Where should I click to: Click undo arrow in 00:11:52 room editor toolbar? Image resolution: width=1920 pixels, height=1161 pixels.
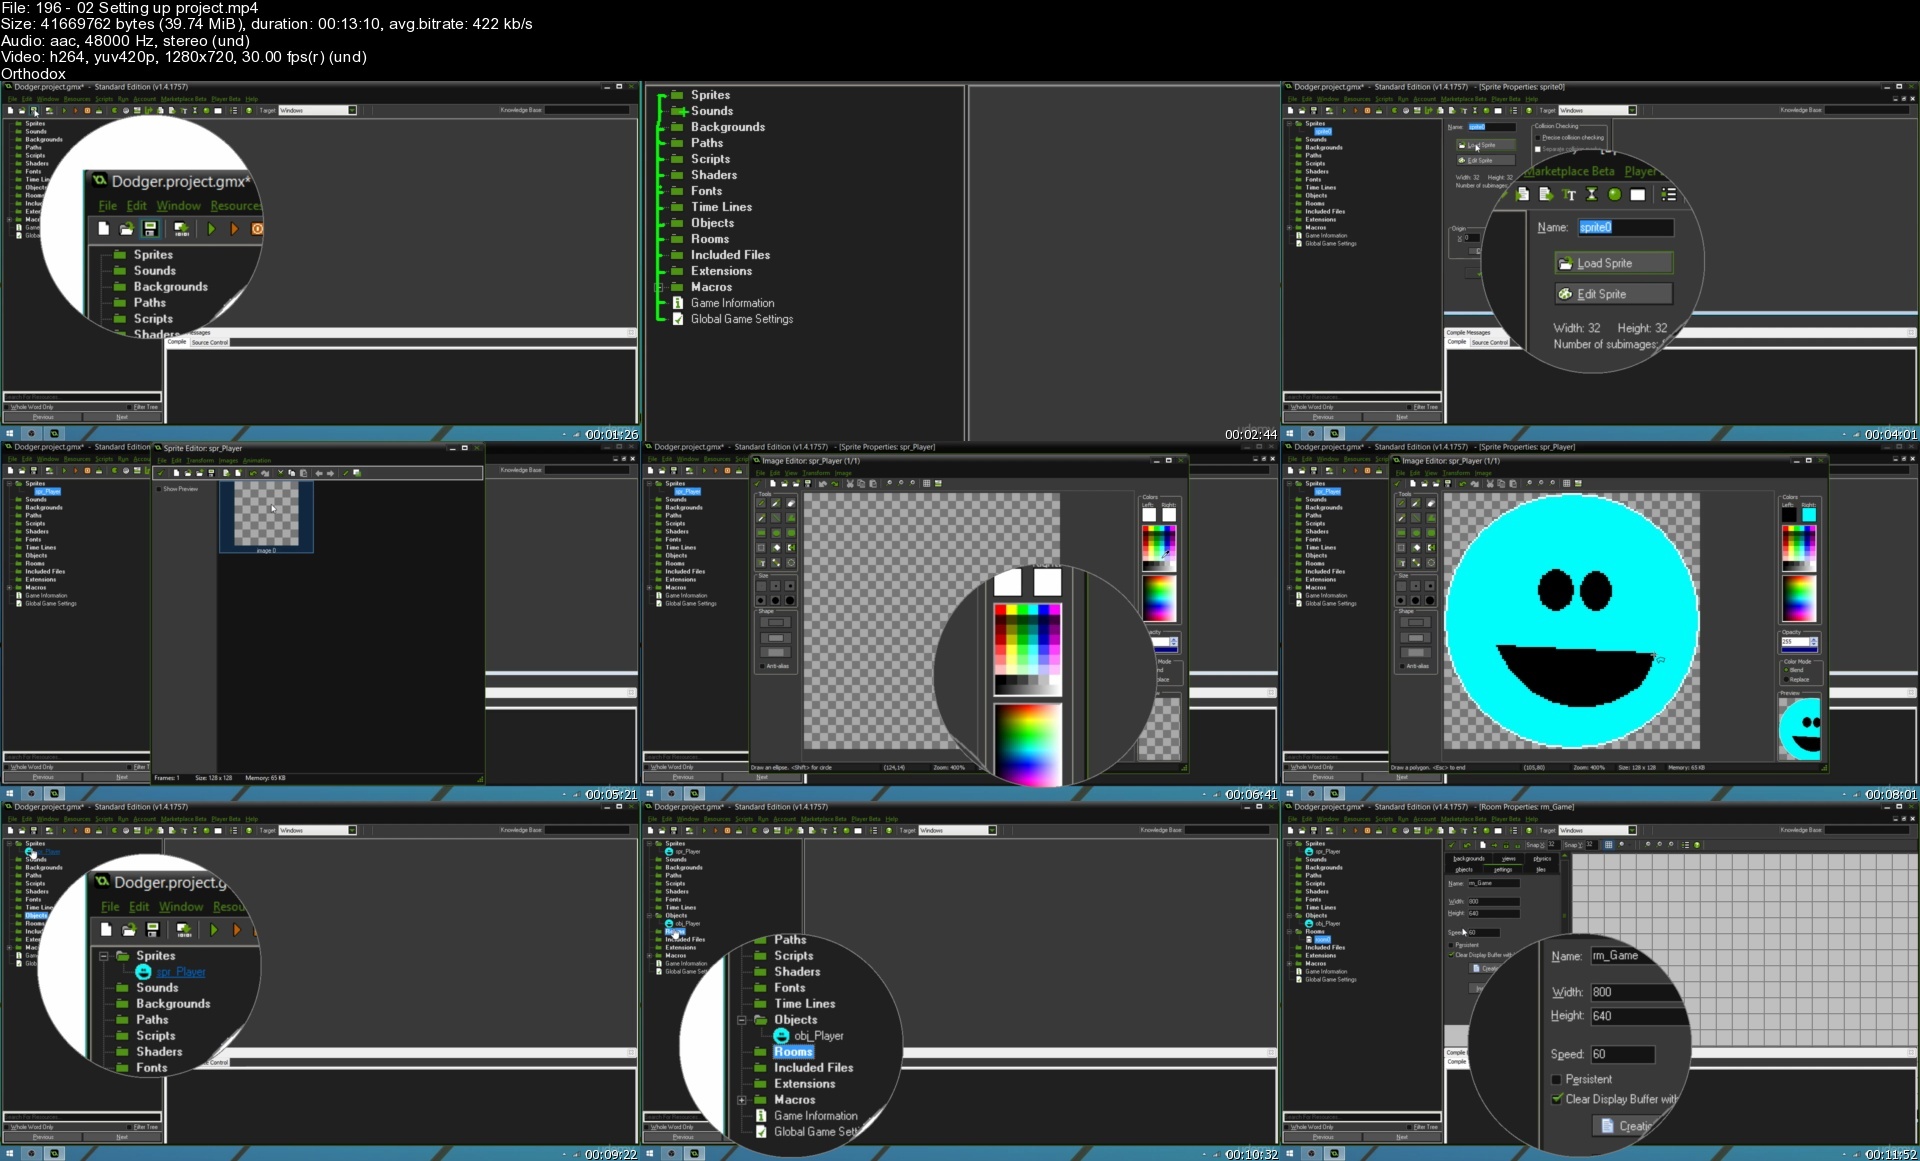tap(1466, 845)
